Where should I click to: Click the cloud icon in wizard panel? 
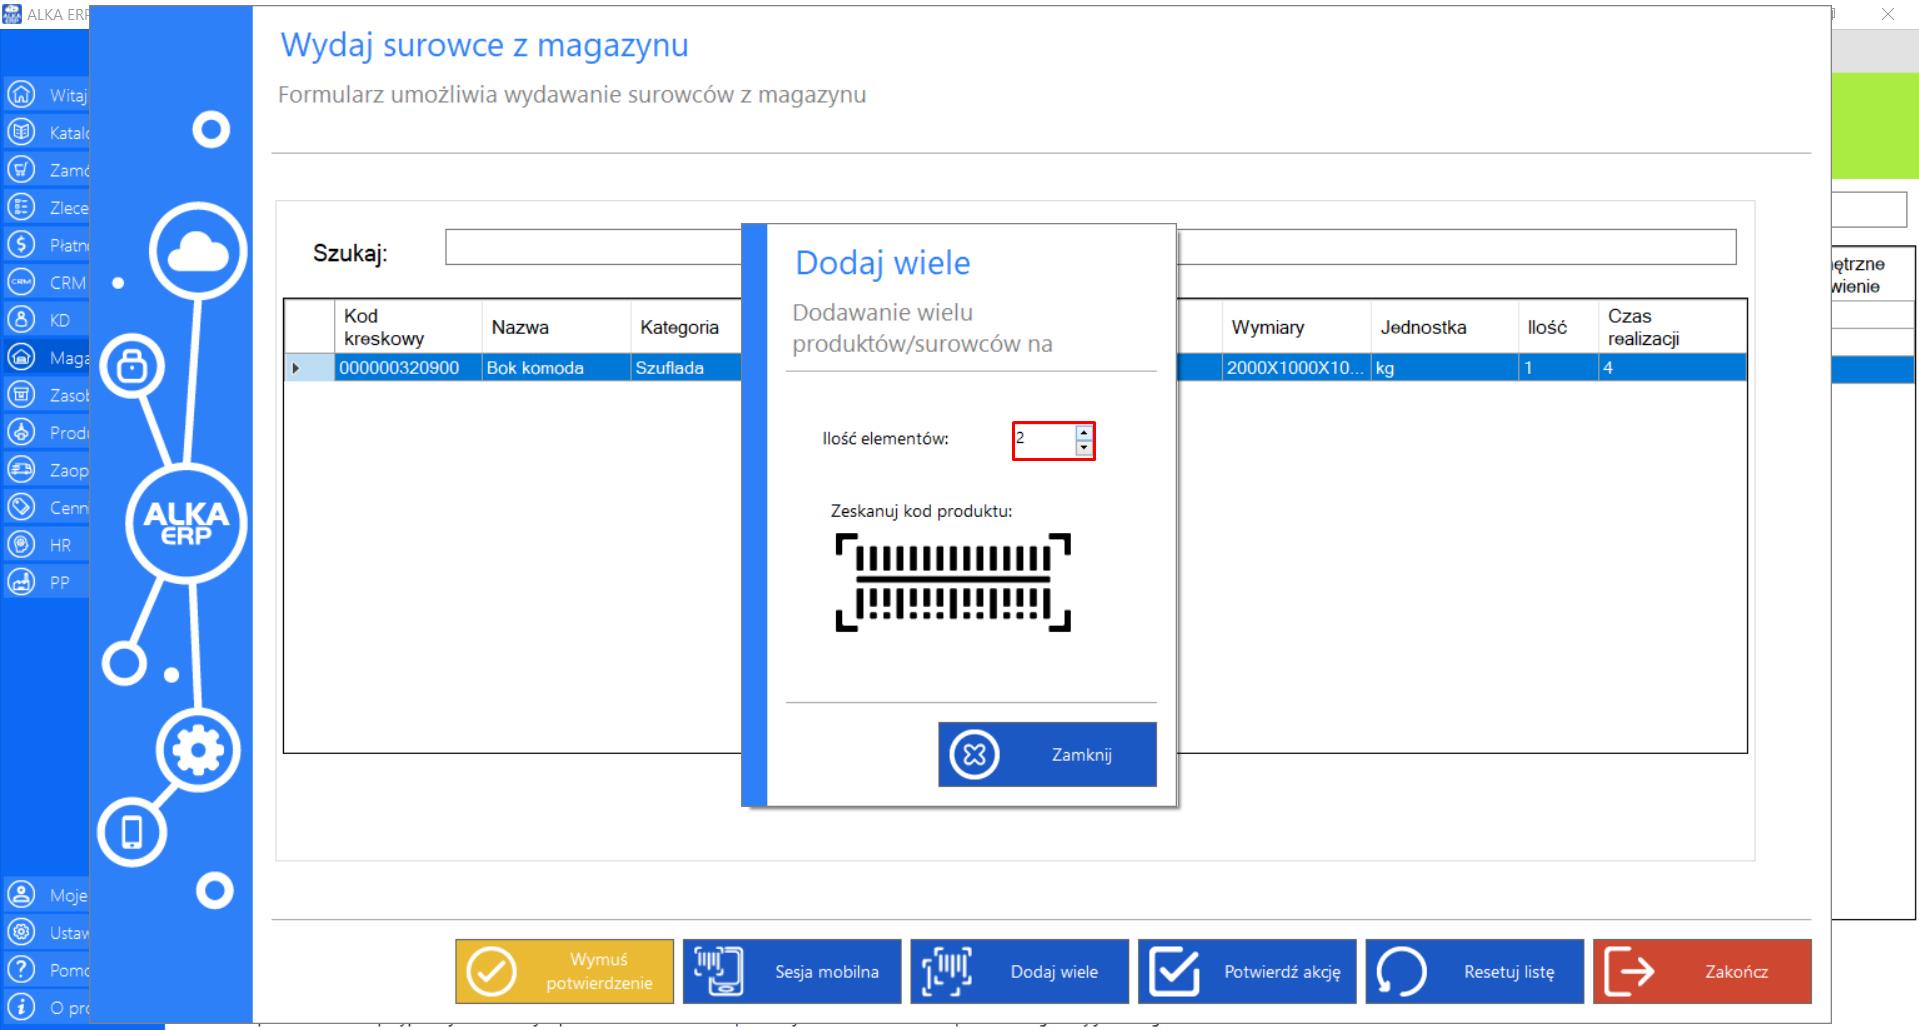click(x=198, y=251)
